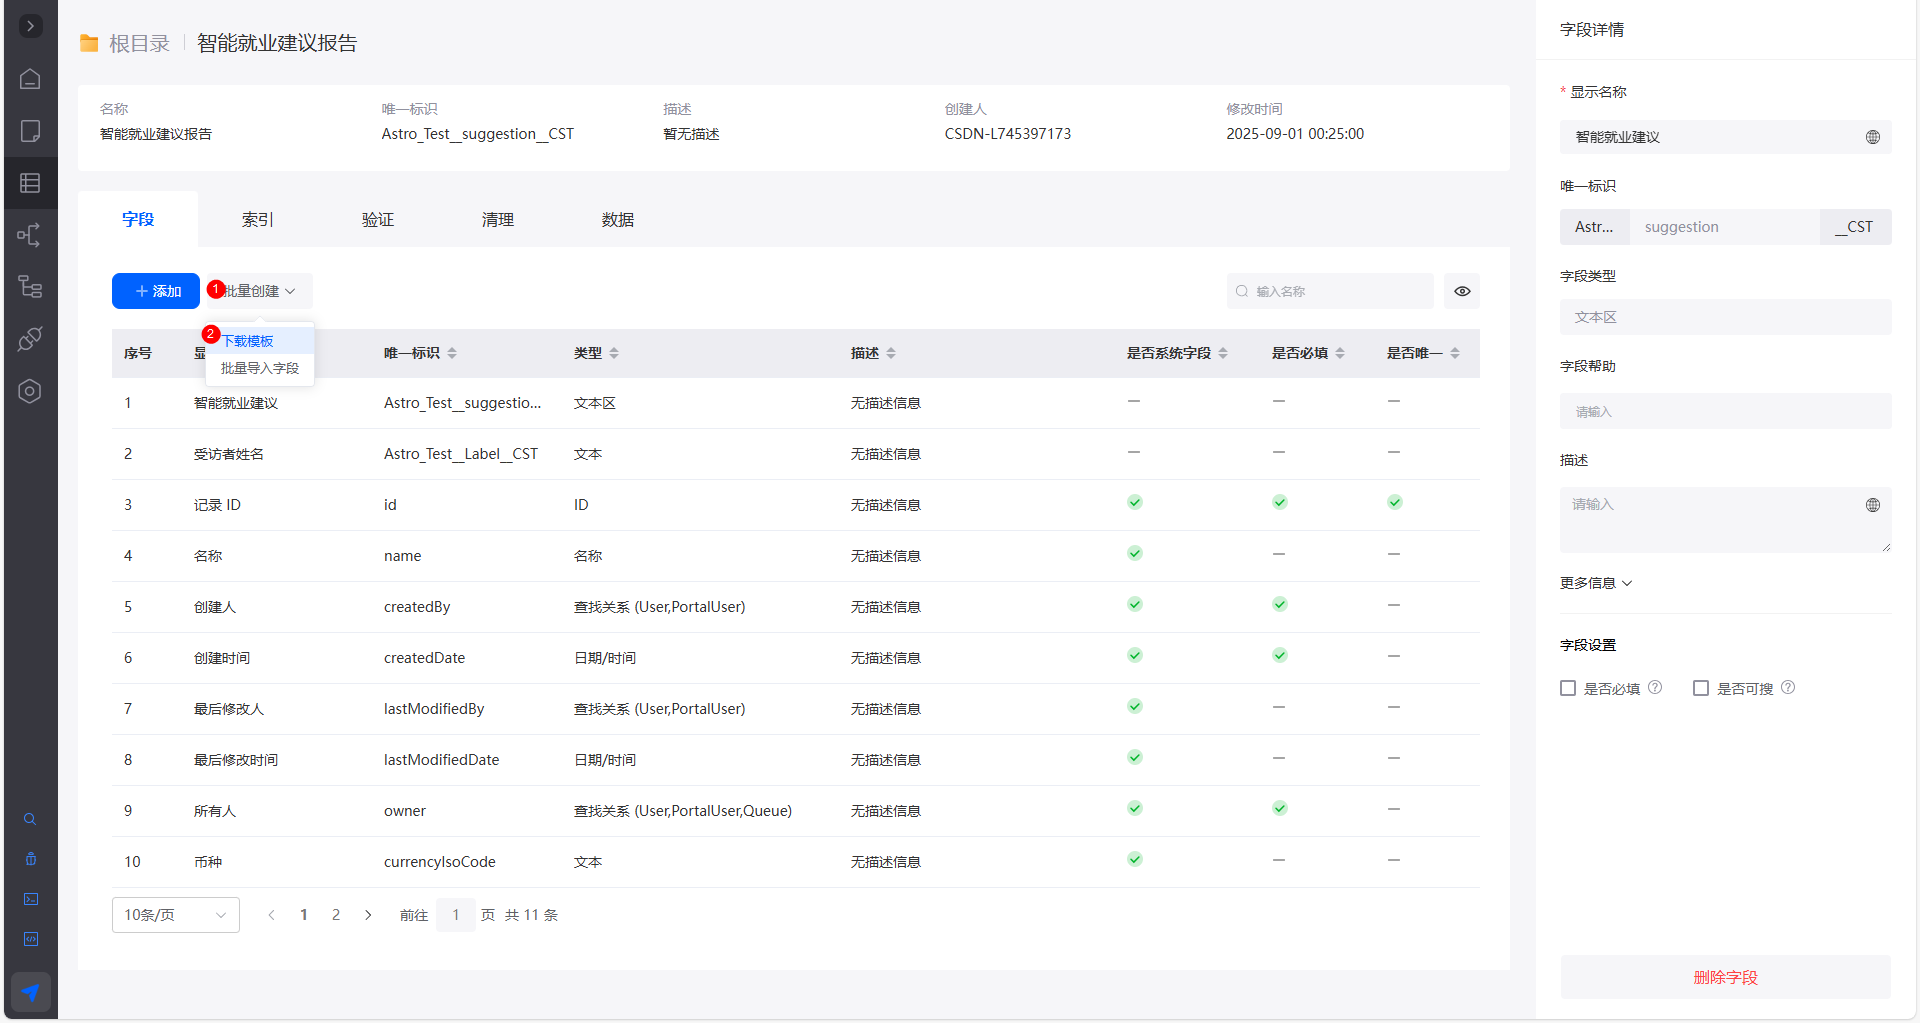Screen dimensions: 1920x1023
Task: Click globe icon in 显示名称 field
Action: pyautogui.click(x=1873, y=137)
